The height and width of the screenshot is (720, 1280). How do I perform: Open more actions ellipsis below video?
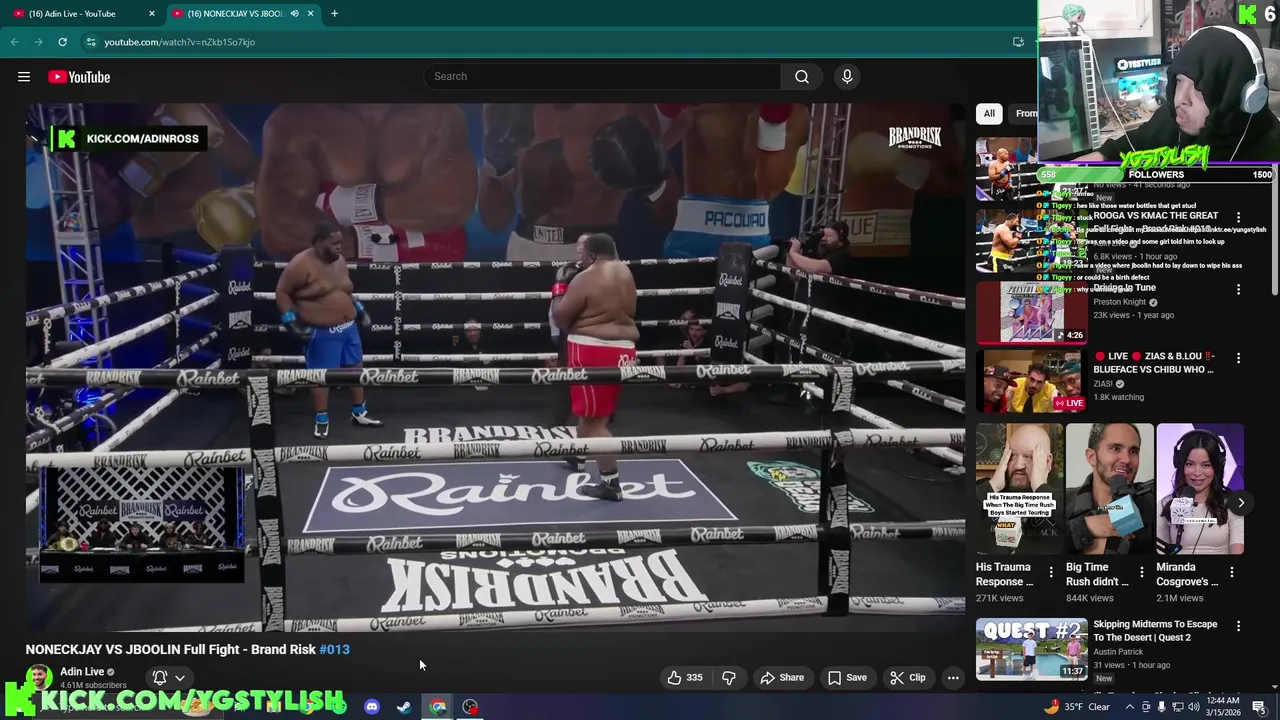(x=953, y=677)
